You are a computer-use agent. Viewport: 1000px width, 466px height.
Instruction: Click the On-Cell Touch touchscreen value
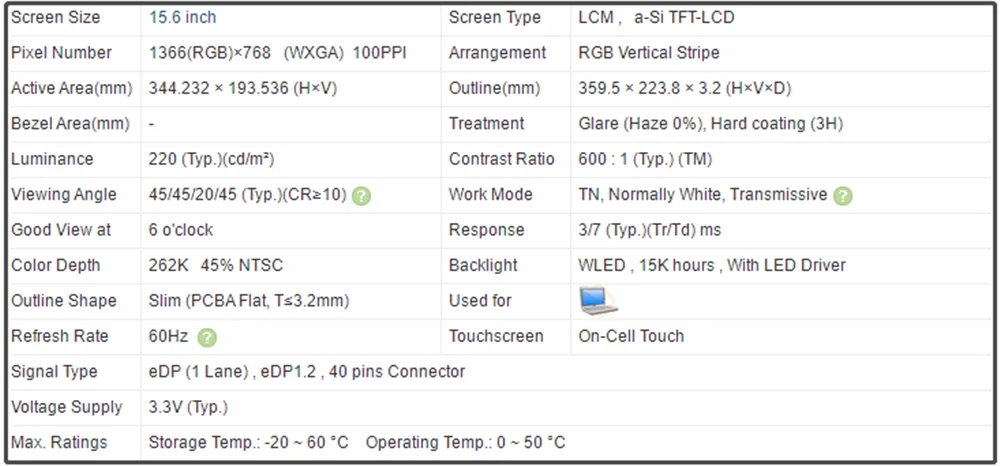(631, 336)
